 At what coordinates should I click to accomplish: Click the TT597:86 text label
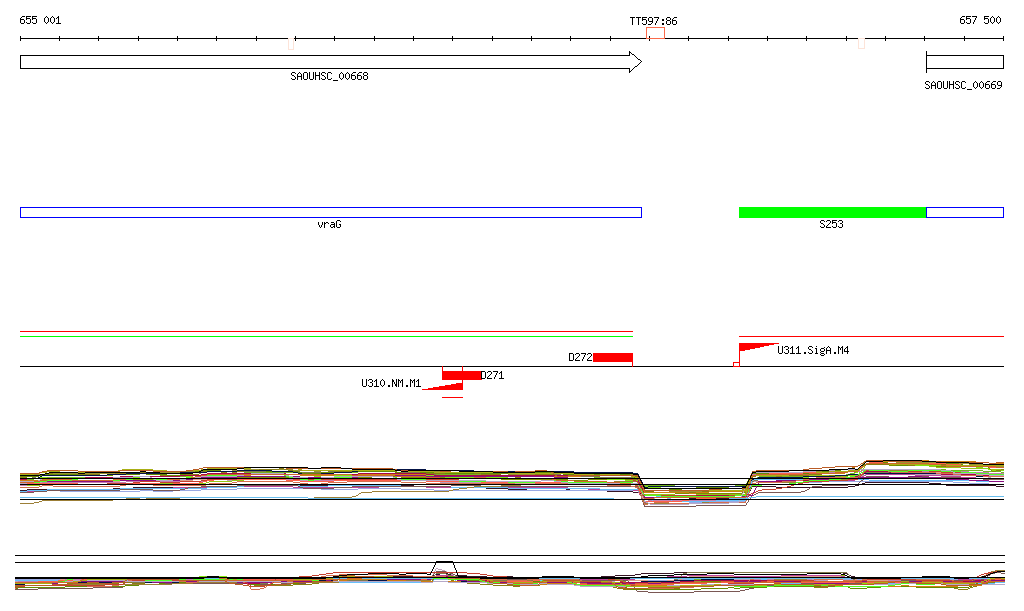653,21
